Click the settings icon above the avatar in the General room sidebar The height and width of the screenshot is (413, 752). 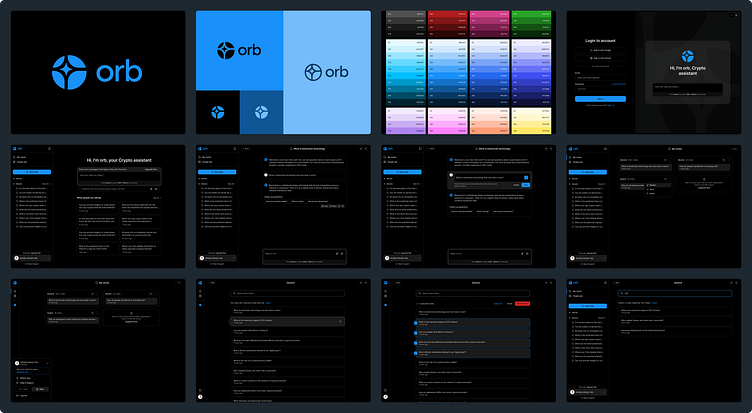[x=200, y=390]
